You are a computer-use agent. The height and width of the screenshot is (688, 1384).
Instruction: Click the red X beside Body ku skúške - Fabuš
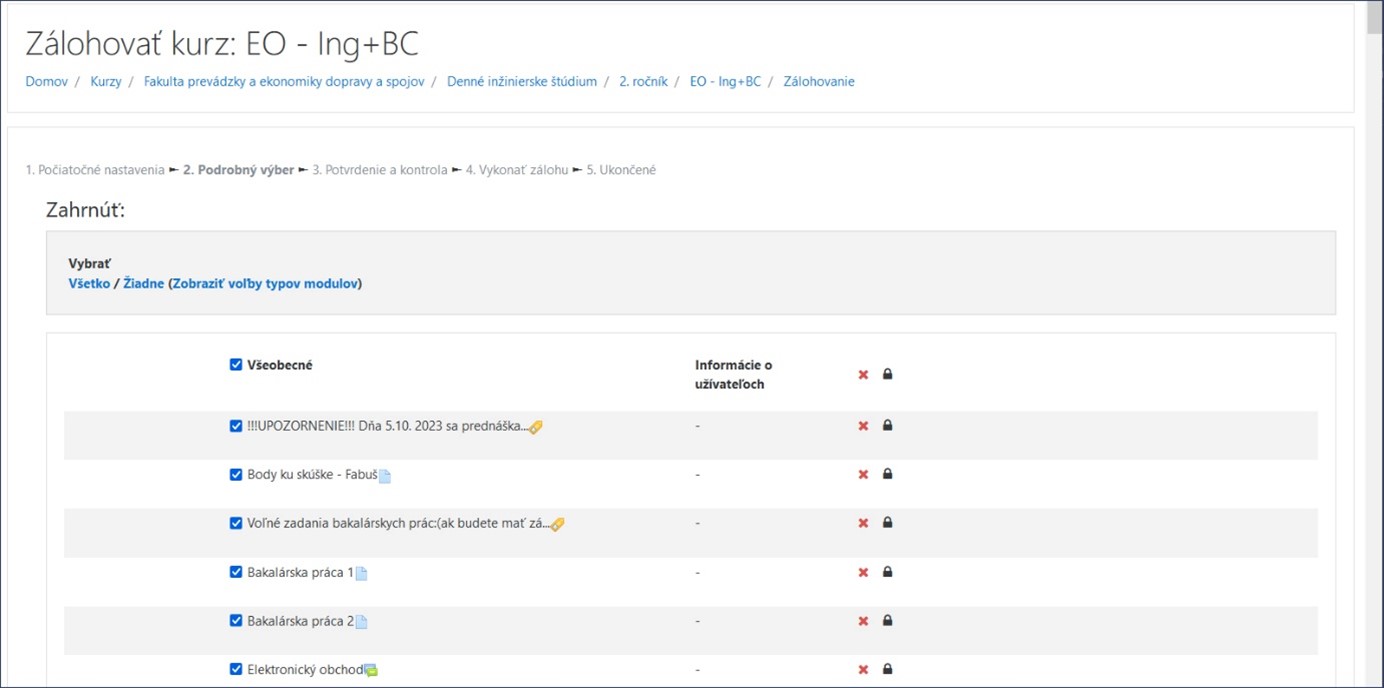pos(863,475)
